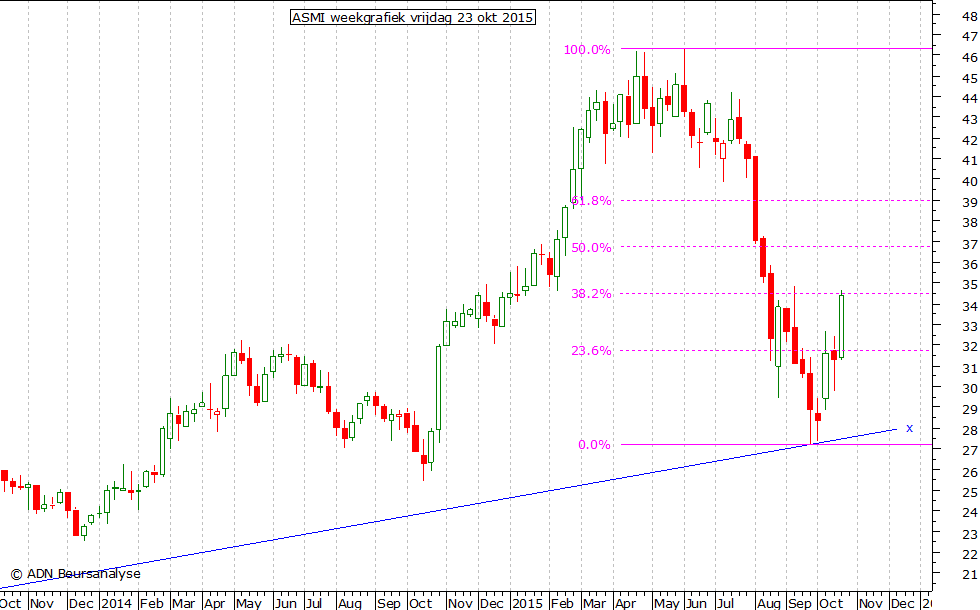Click the ADN Beursanalyse copyright text

click(x=76, y=574)
